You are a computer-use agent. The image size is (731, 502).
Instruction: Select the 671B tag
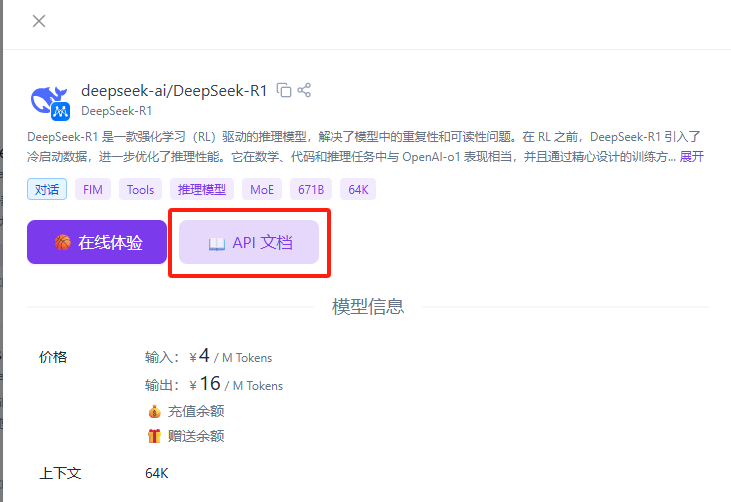[x=311, y=189]
